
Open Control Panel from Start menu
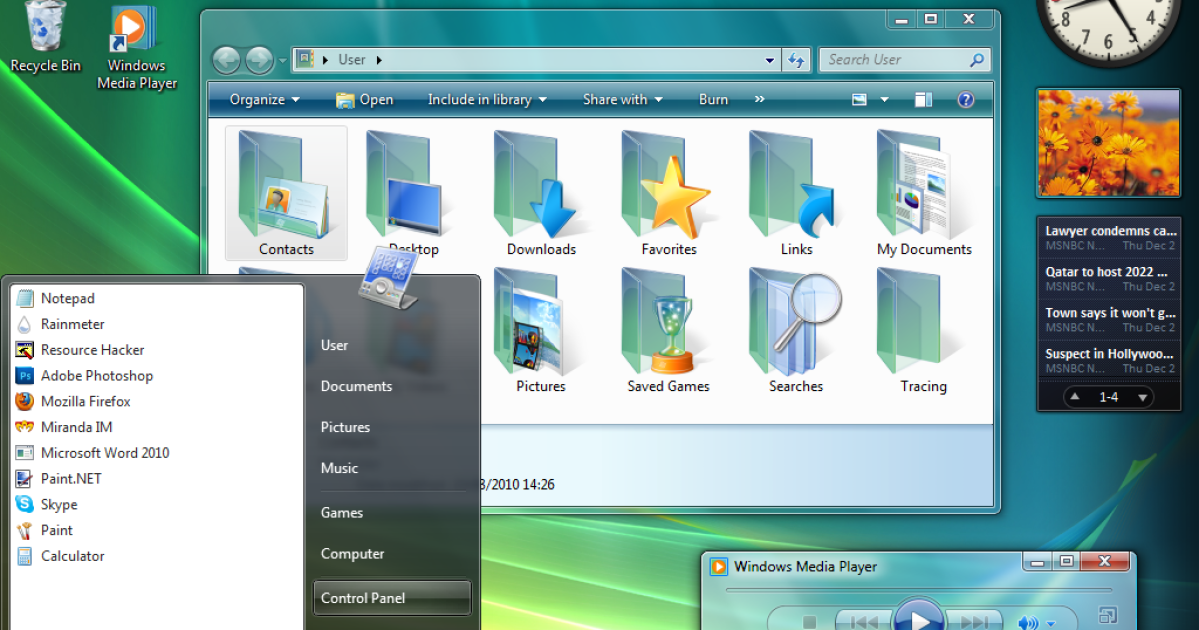tap(392, 598)
